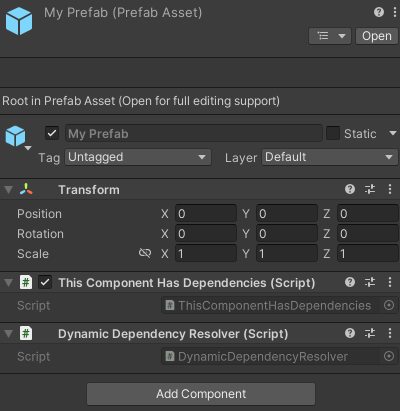The height and width of the screenshot is (411, 400).
Task: Click the Transform axes icon
Action: pos(26,189)
